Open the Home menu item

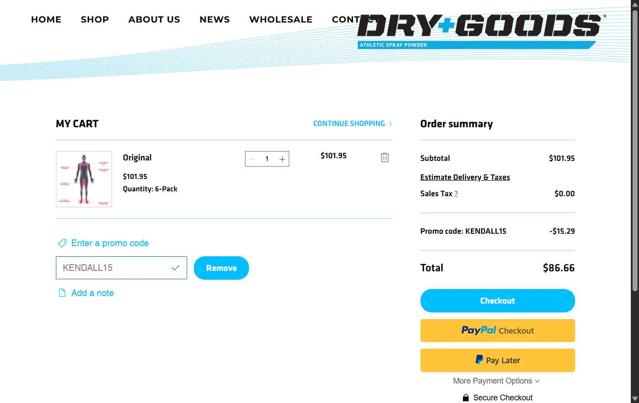(x=46, y=20)
